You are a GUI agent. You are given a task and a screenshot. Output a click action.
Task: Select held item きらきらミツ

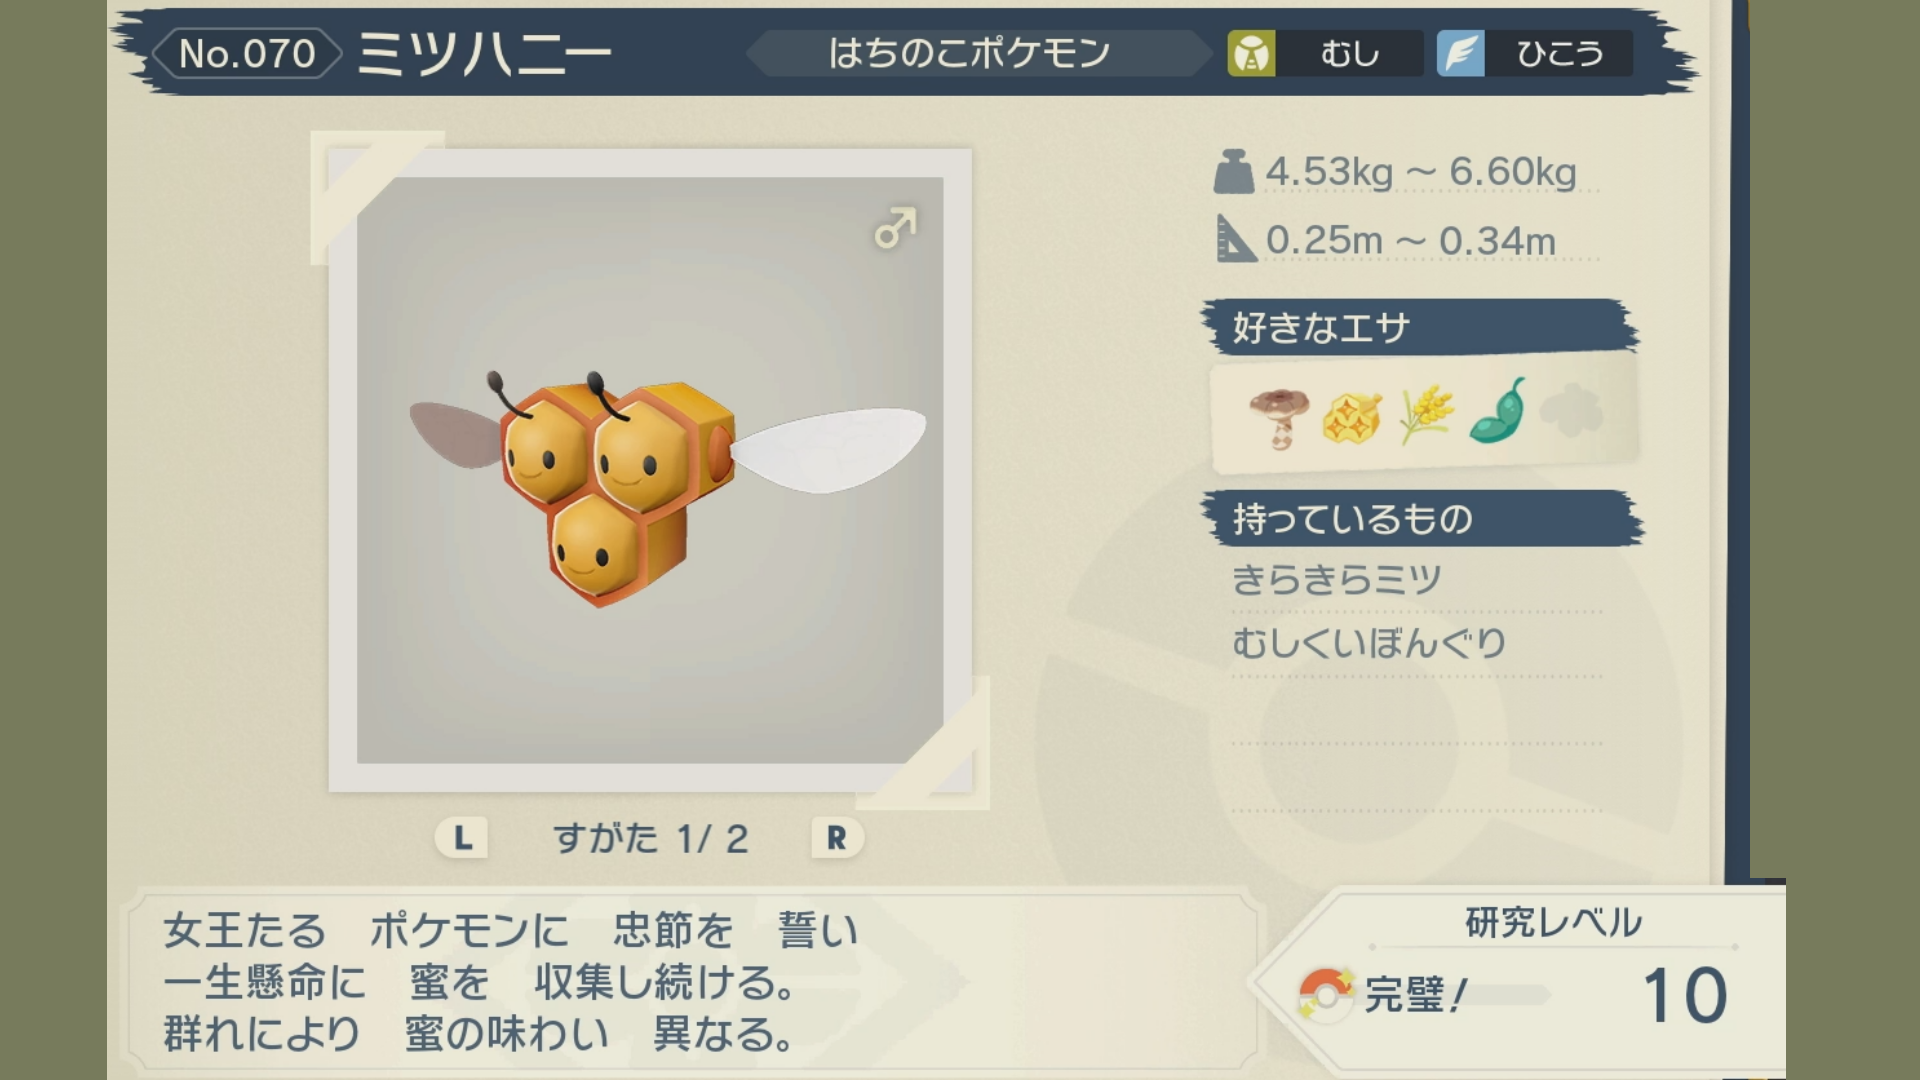point(1337,579)
